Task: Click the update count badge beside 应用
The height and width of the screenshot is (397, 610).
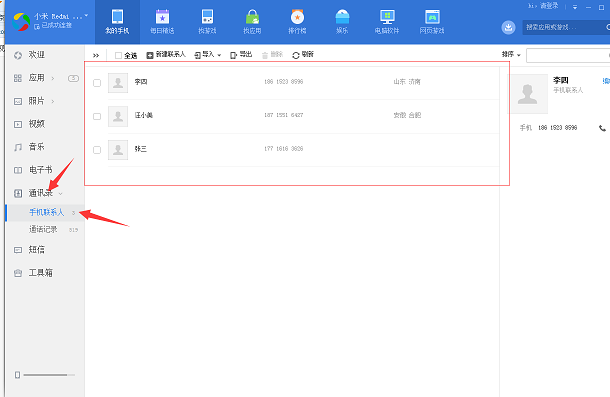Action: (x=73, y=78)
